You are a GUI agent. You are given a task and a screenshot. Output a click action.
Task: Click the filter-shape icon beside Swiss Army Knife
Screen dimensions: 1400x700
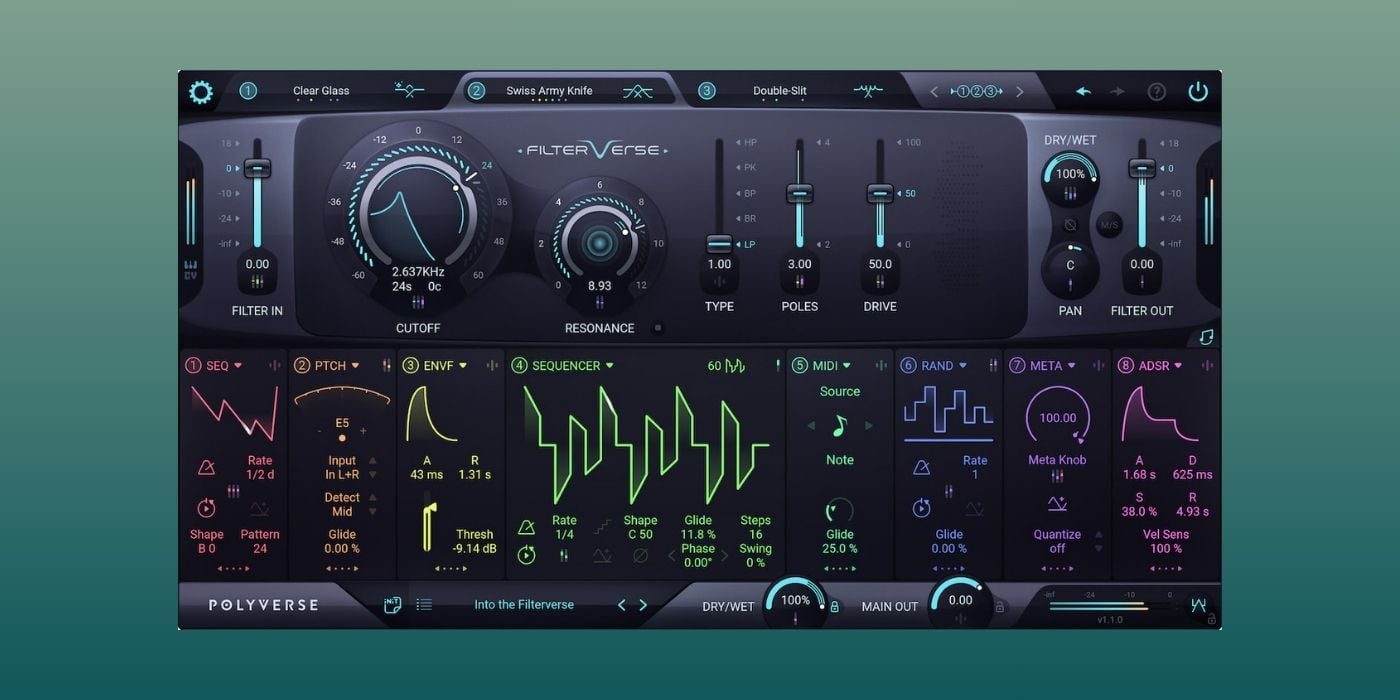[x=638, y=92]
